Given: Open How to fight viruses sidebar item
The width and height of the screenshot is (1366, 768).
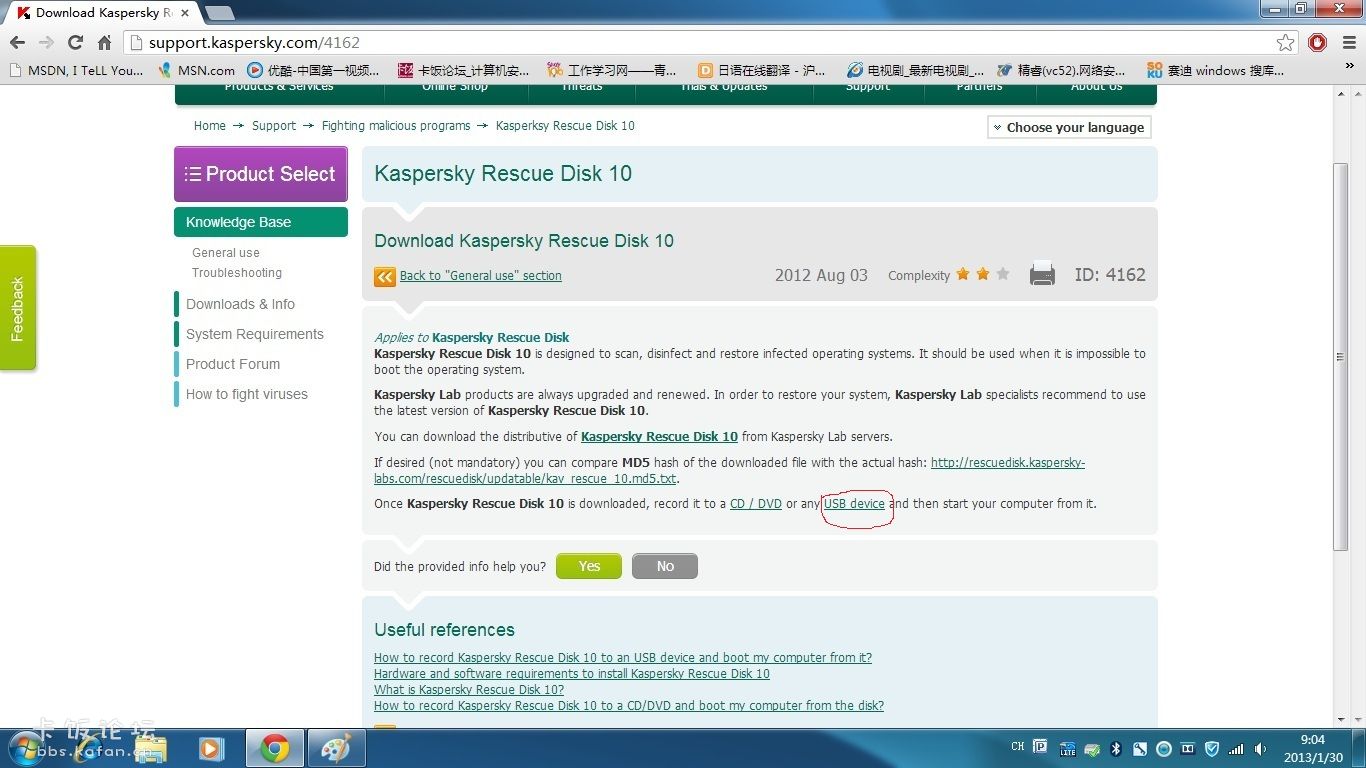Looking at the screenshot, I should (247, 394).
